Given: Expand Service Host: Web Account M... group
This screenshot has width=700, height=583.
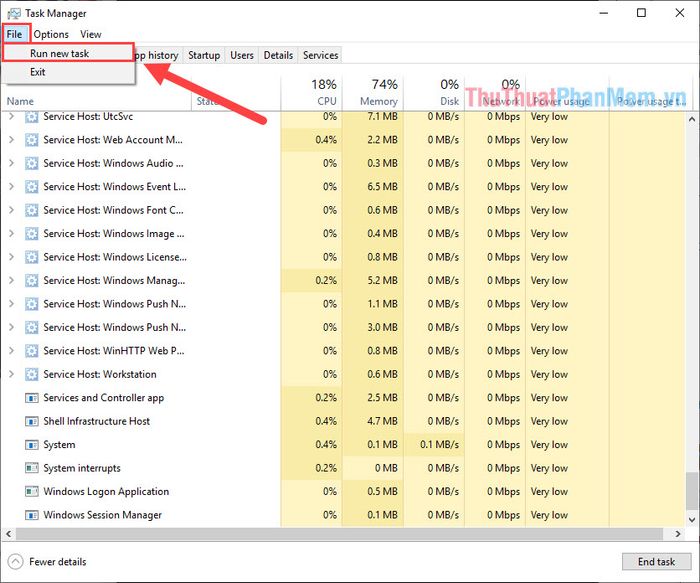Looking at the screenshot, I should (x=12, y=140).
